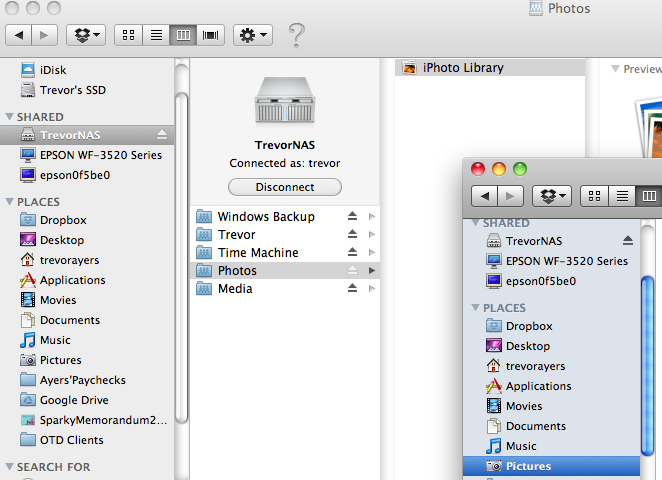The height and width of the screenshot is (480, 662).
Task: Select EPSON WF-3520 Series in the Photos window sidebar
Action: [87, 155]
